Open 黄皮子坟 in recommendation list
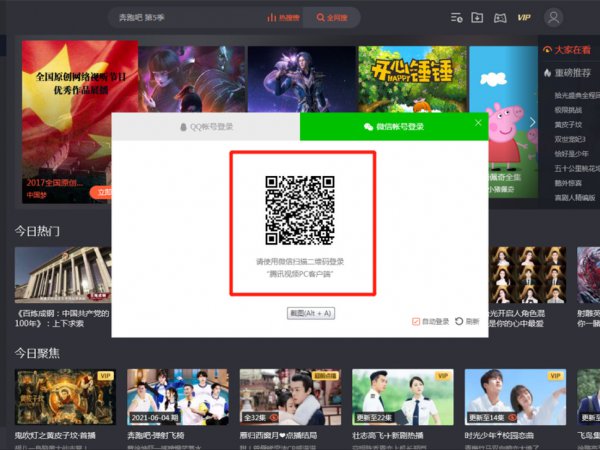 click(568, 124)
